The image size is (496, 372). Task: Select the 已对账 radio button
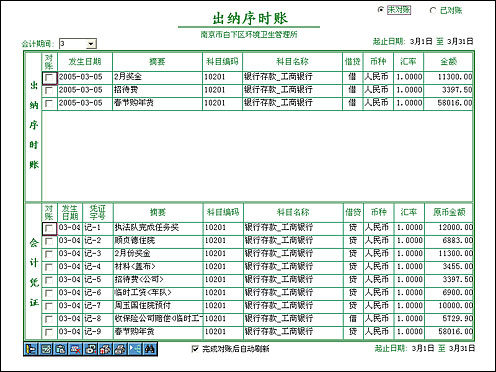coord(433,10)
